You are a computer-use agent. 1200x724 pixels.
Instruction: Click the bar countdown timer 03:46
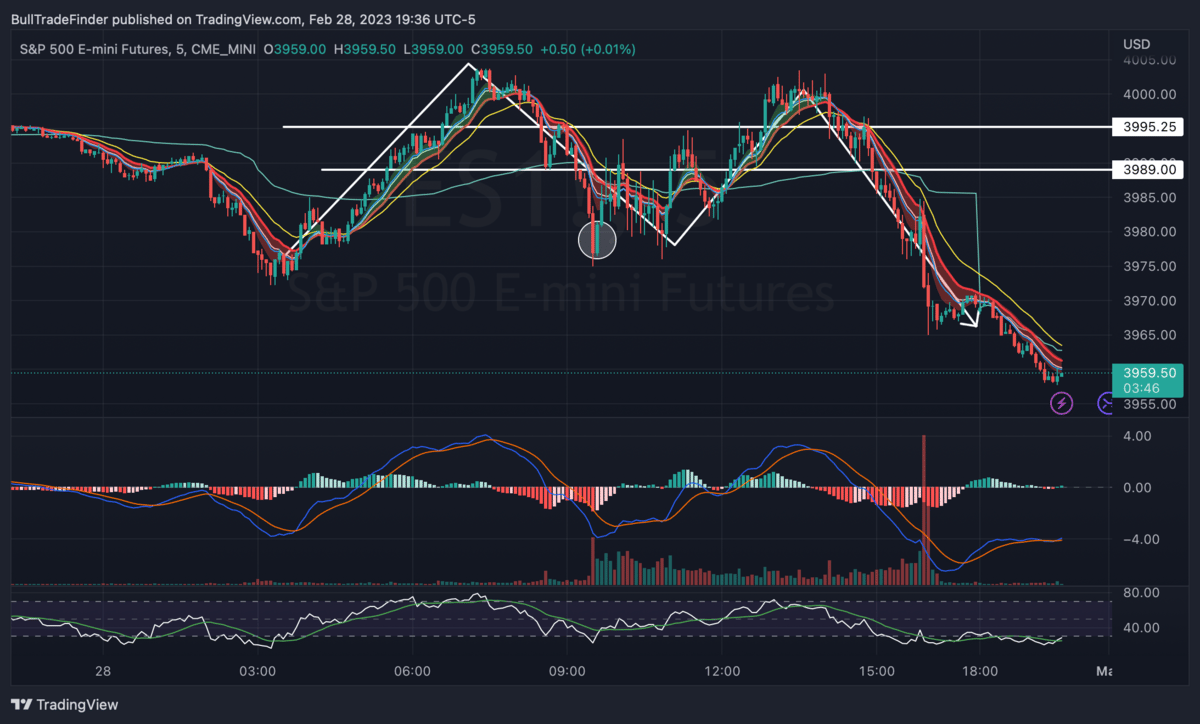point(1141,386)
